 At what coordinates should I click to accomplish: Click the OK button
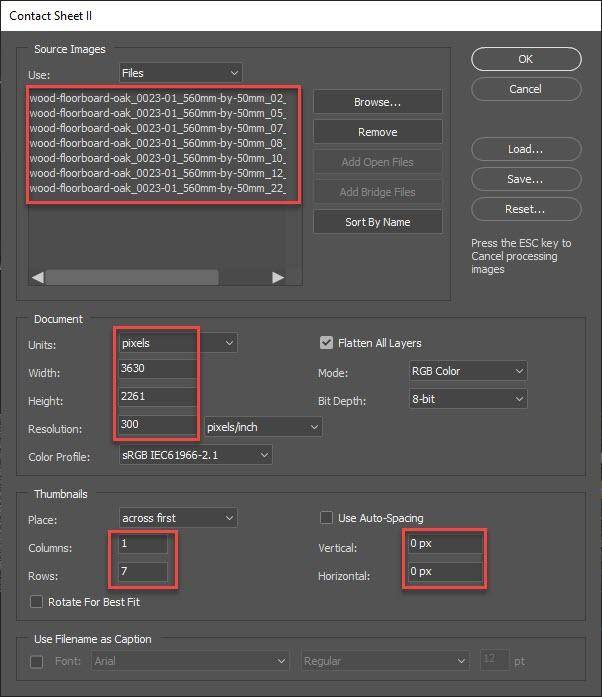pos(525,59)
